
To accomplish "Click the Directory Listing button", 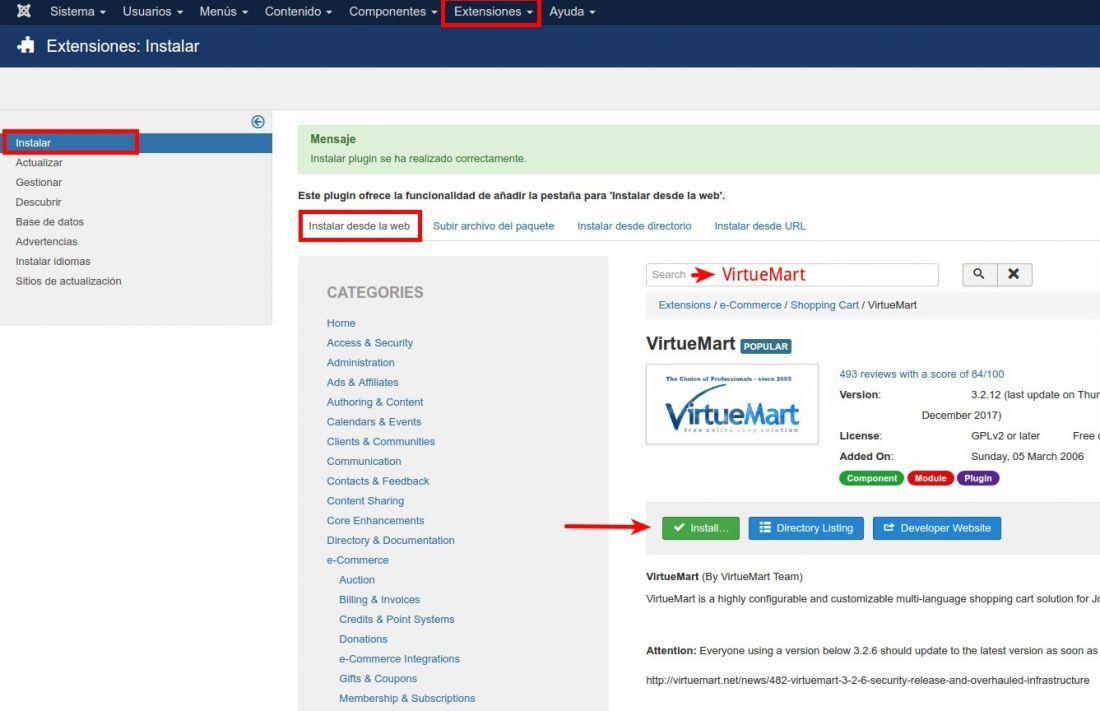I will 805,528.
